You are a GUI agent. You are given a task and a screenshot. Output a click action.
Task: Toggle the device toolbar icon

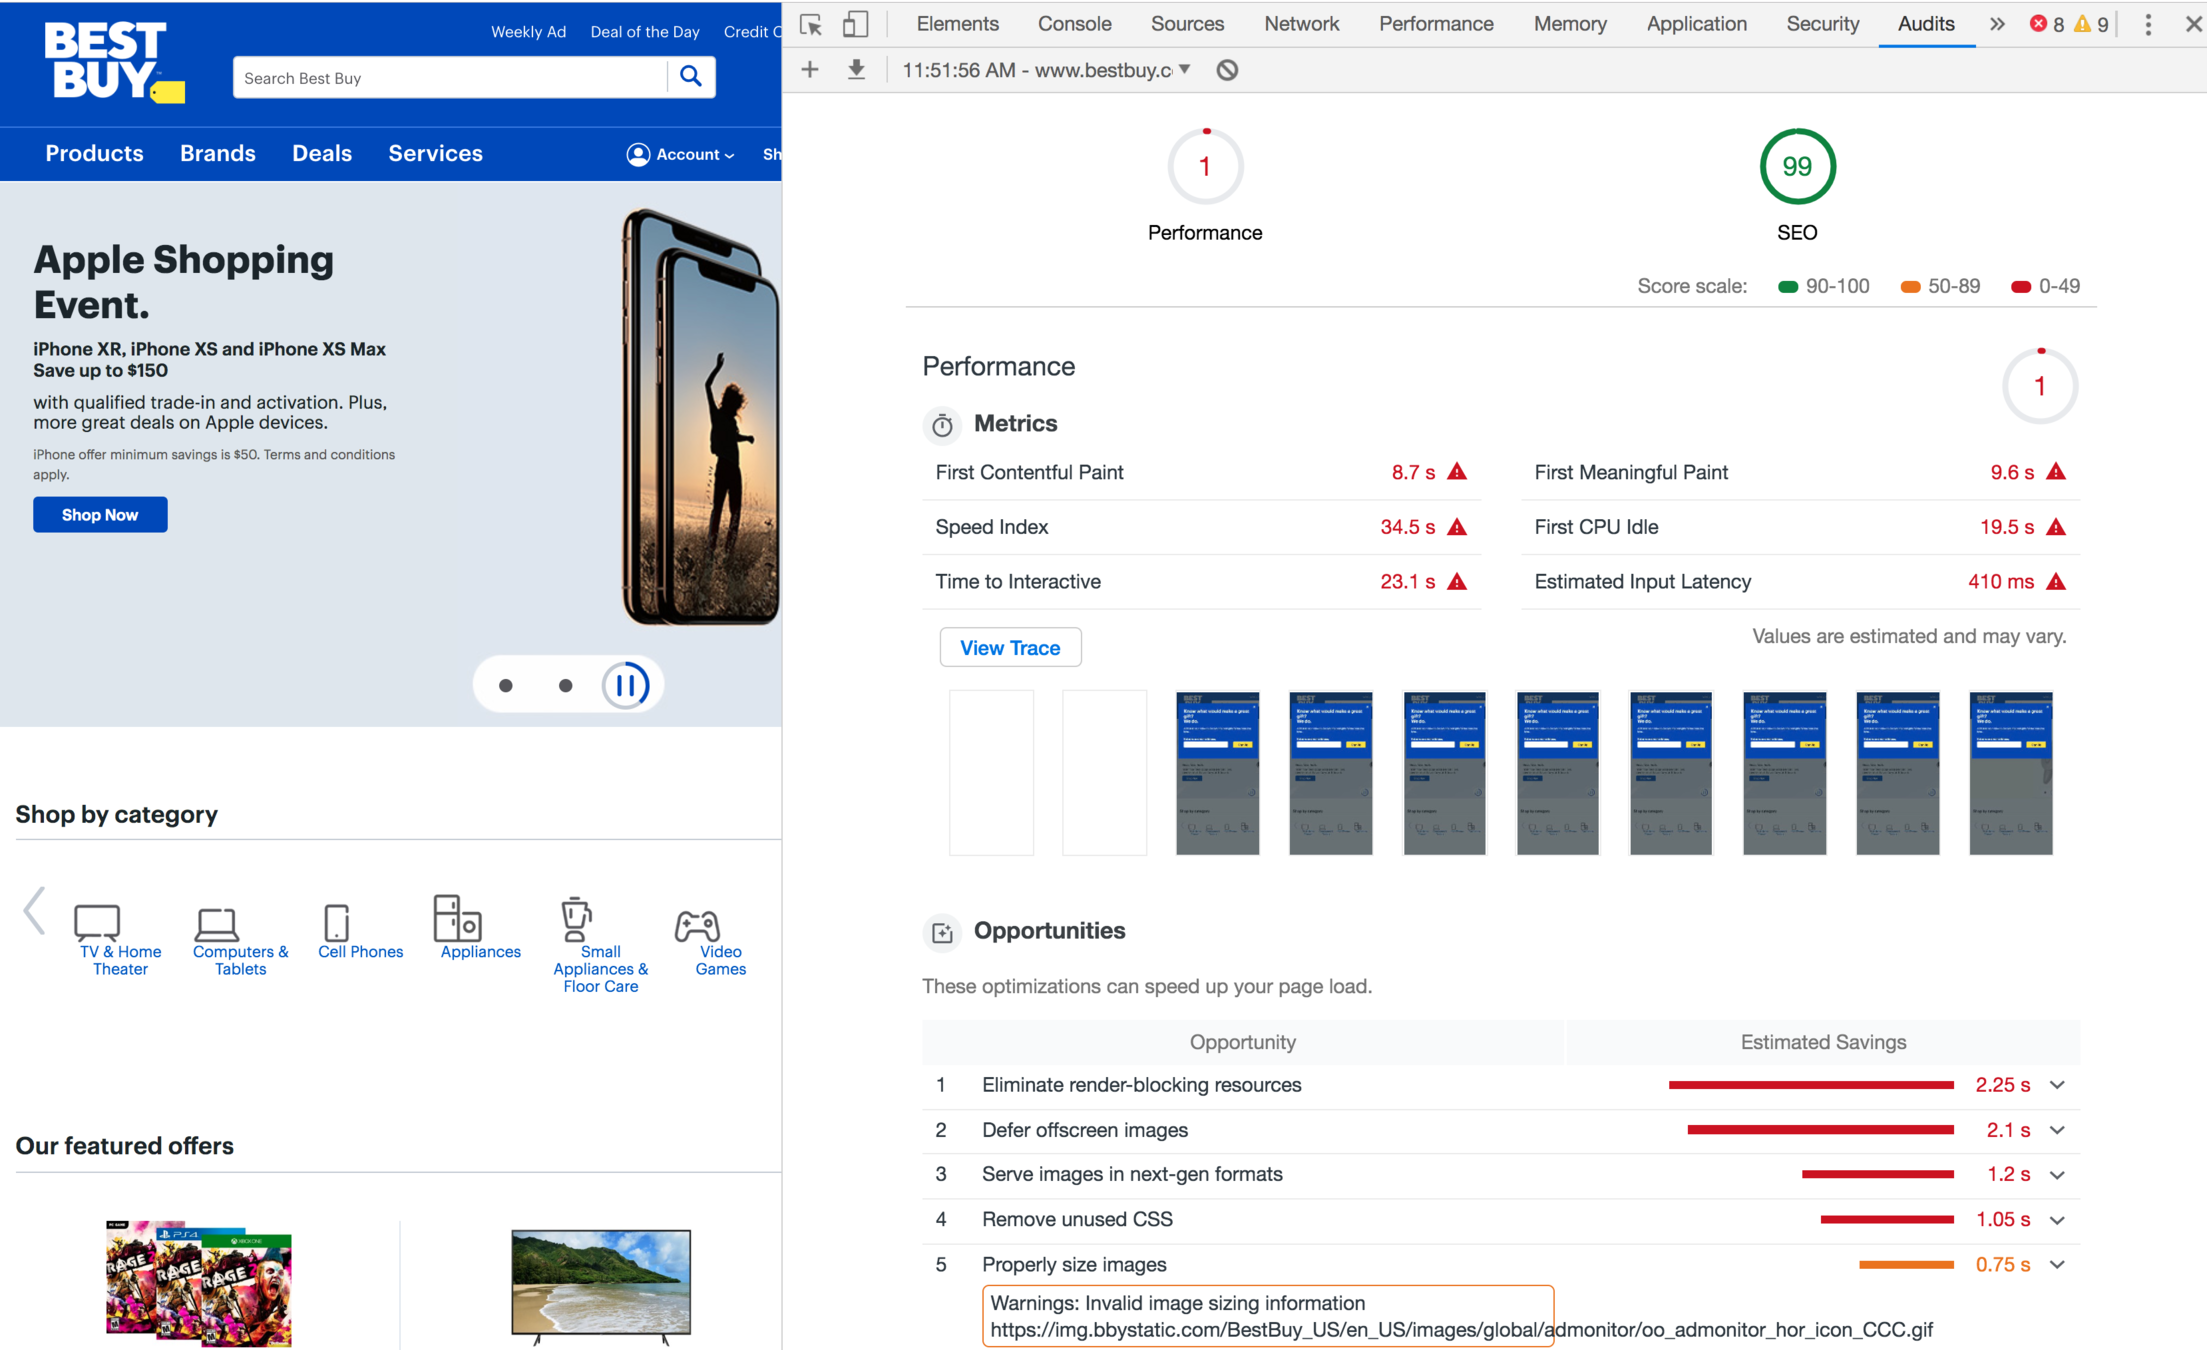[855, 24]
